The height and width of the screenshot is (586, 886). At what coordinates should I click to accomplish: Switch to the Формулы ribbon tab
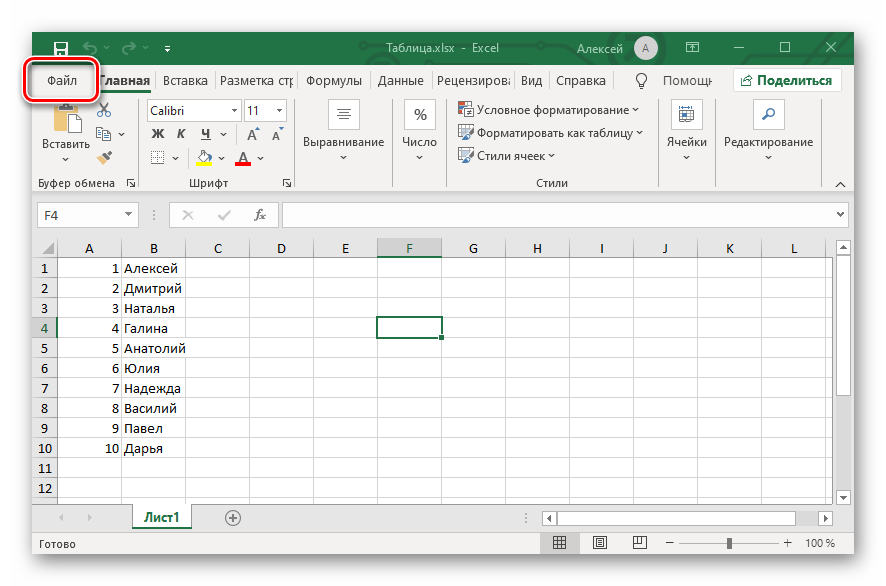(333, 81)
